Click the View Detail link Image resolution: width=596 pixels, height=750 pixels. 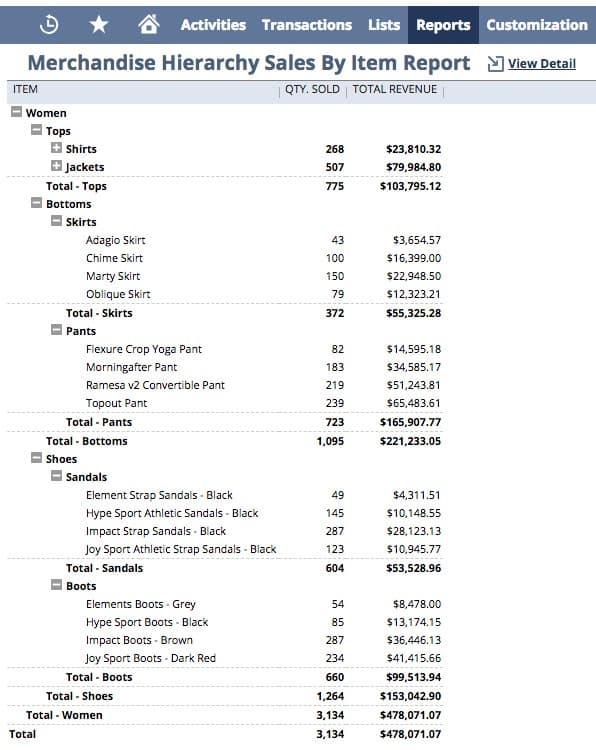click(541, 64)
